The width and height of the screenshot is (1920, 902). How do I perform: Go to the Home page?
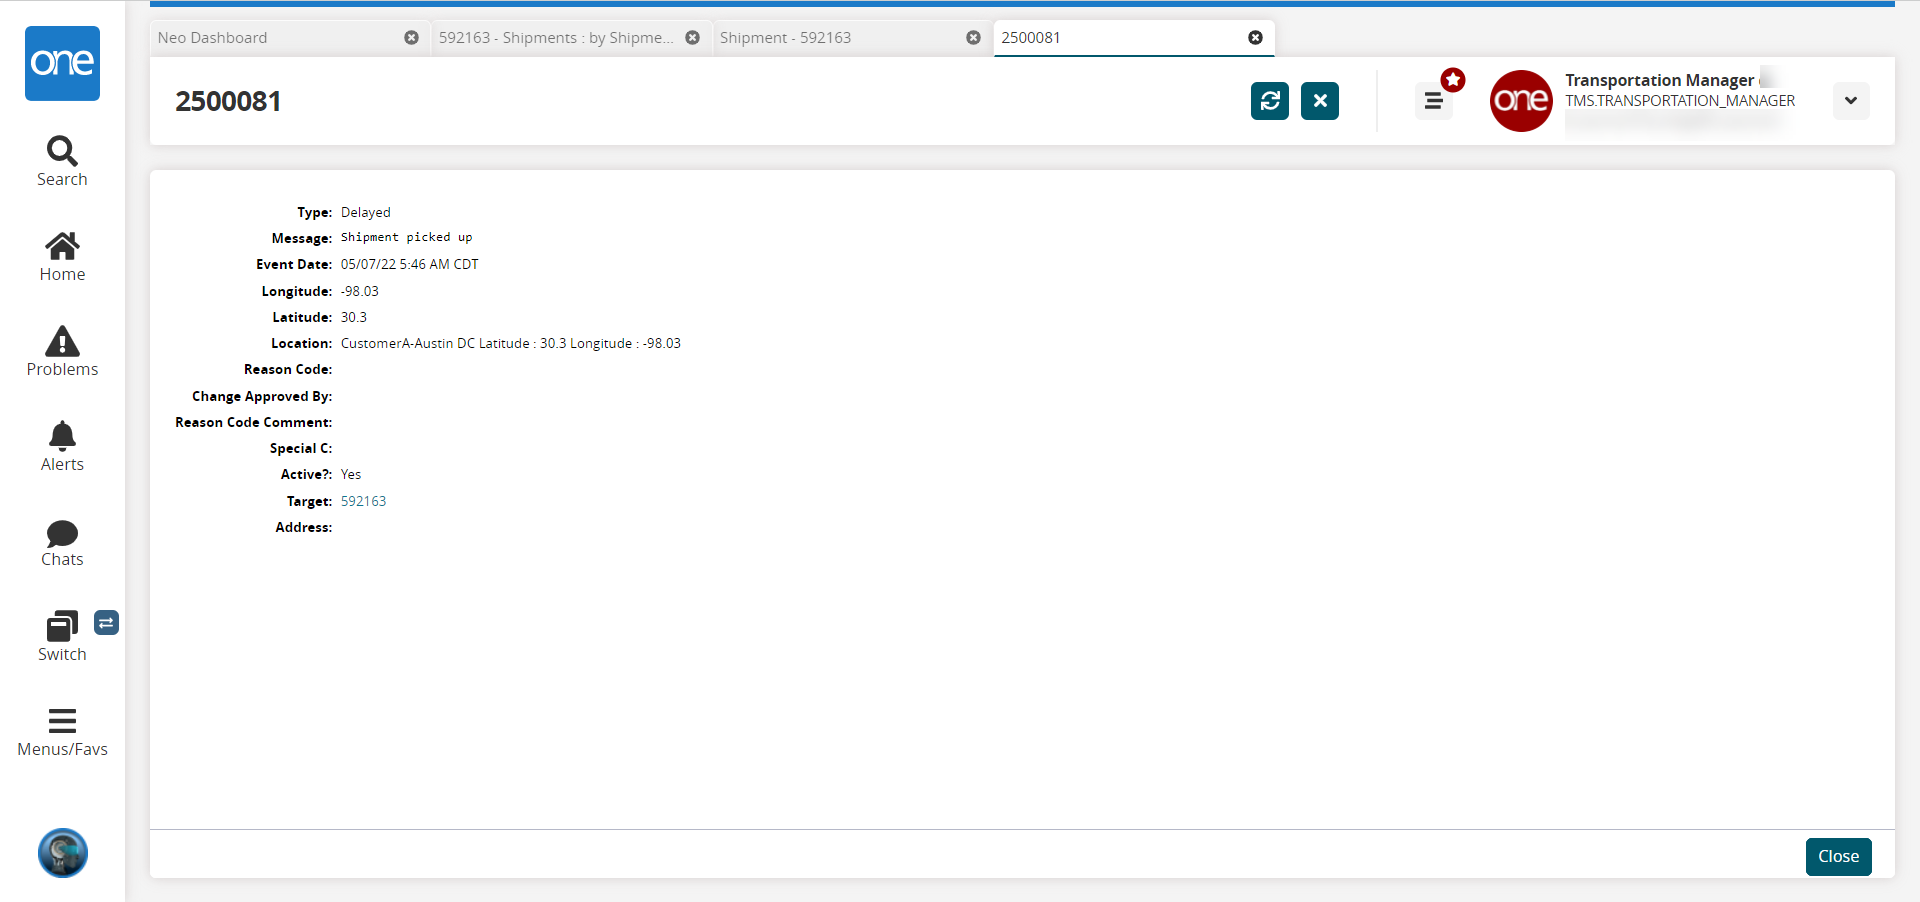point(62,256)
